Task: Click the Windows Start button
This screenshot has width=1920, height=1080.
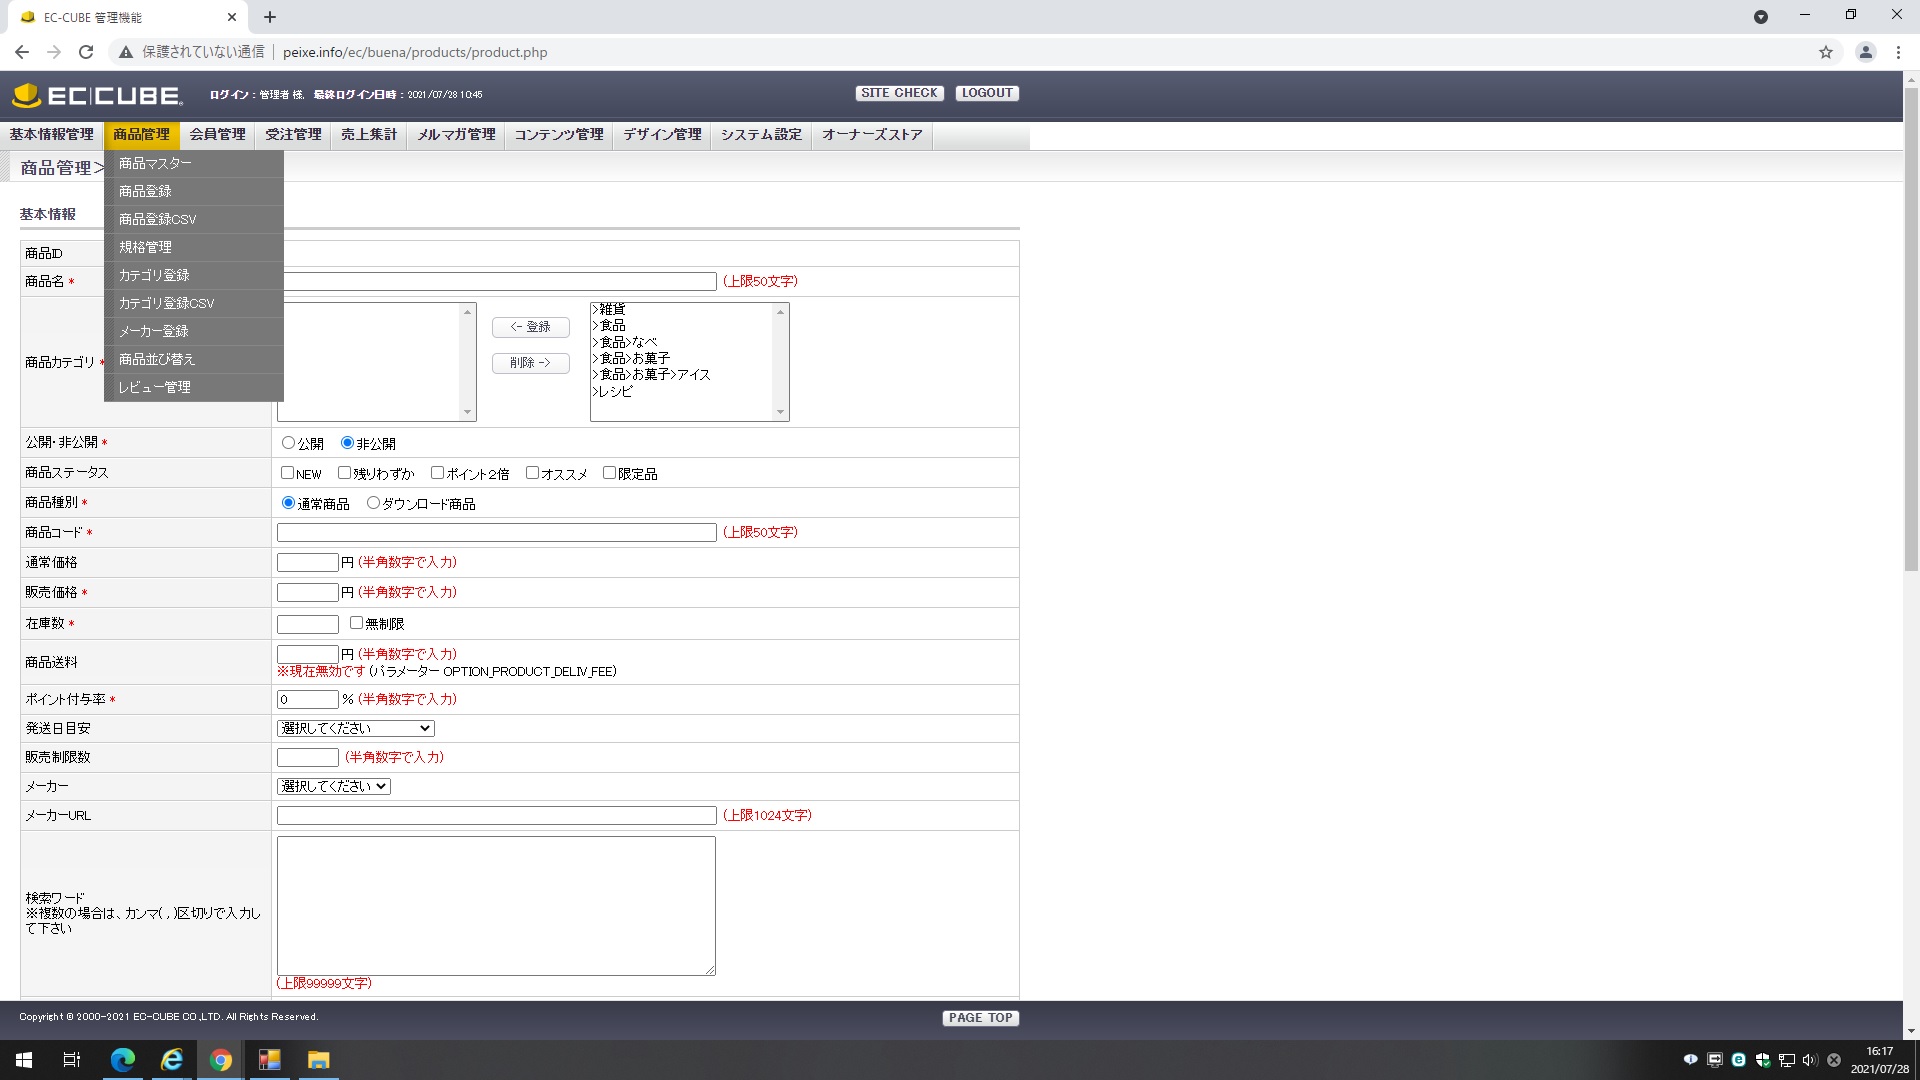Action: (24, 1060)
